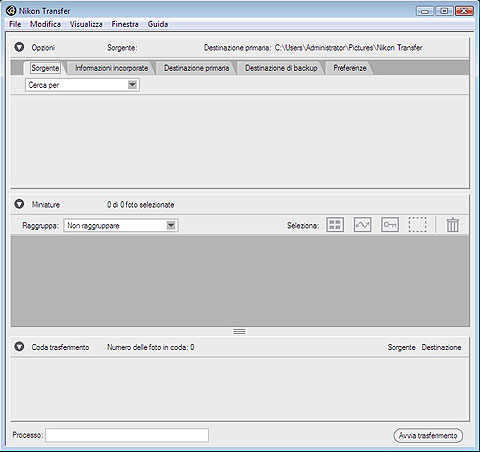
Task: Click the Processo progress field
Action: click(127, 435)
